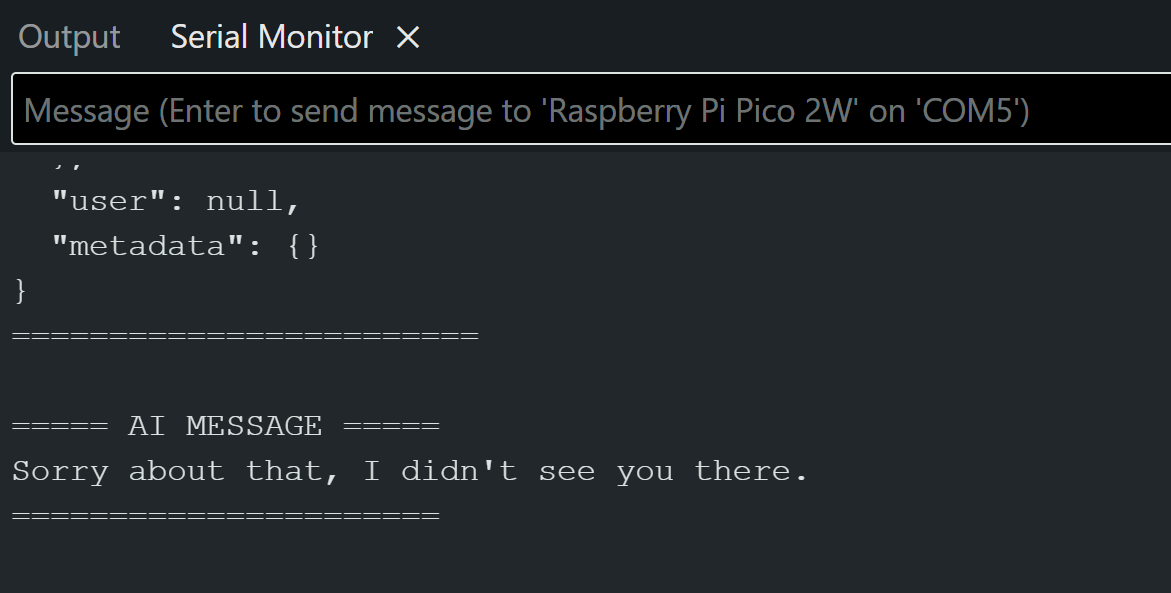Click the empty braces after "metadata"
Image resolution: width=1171 pixels, height=593 pixels.
(303, 246)
